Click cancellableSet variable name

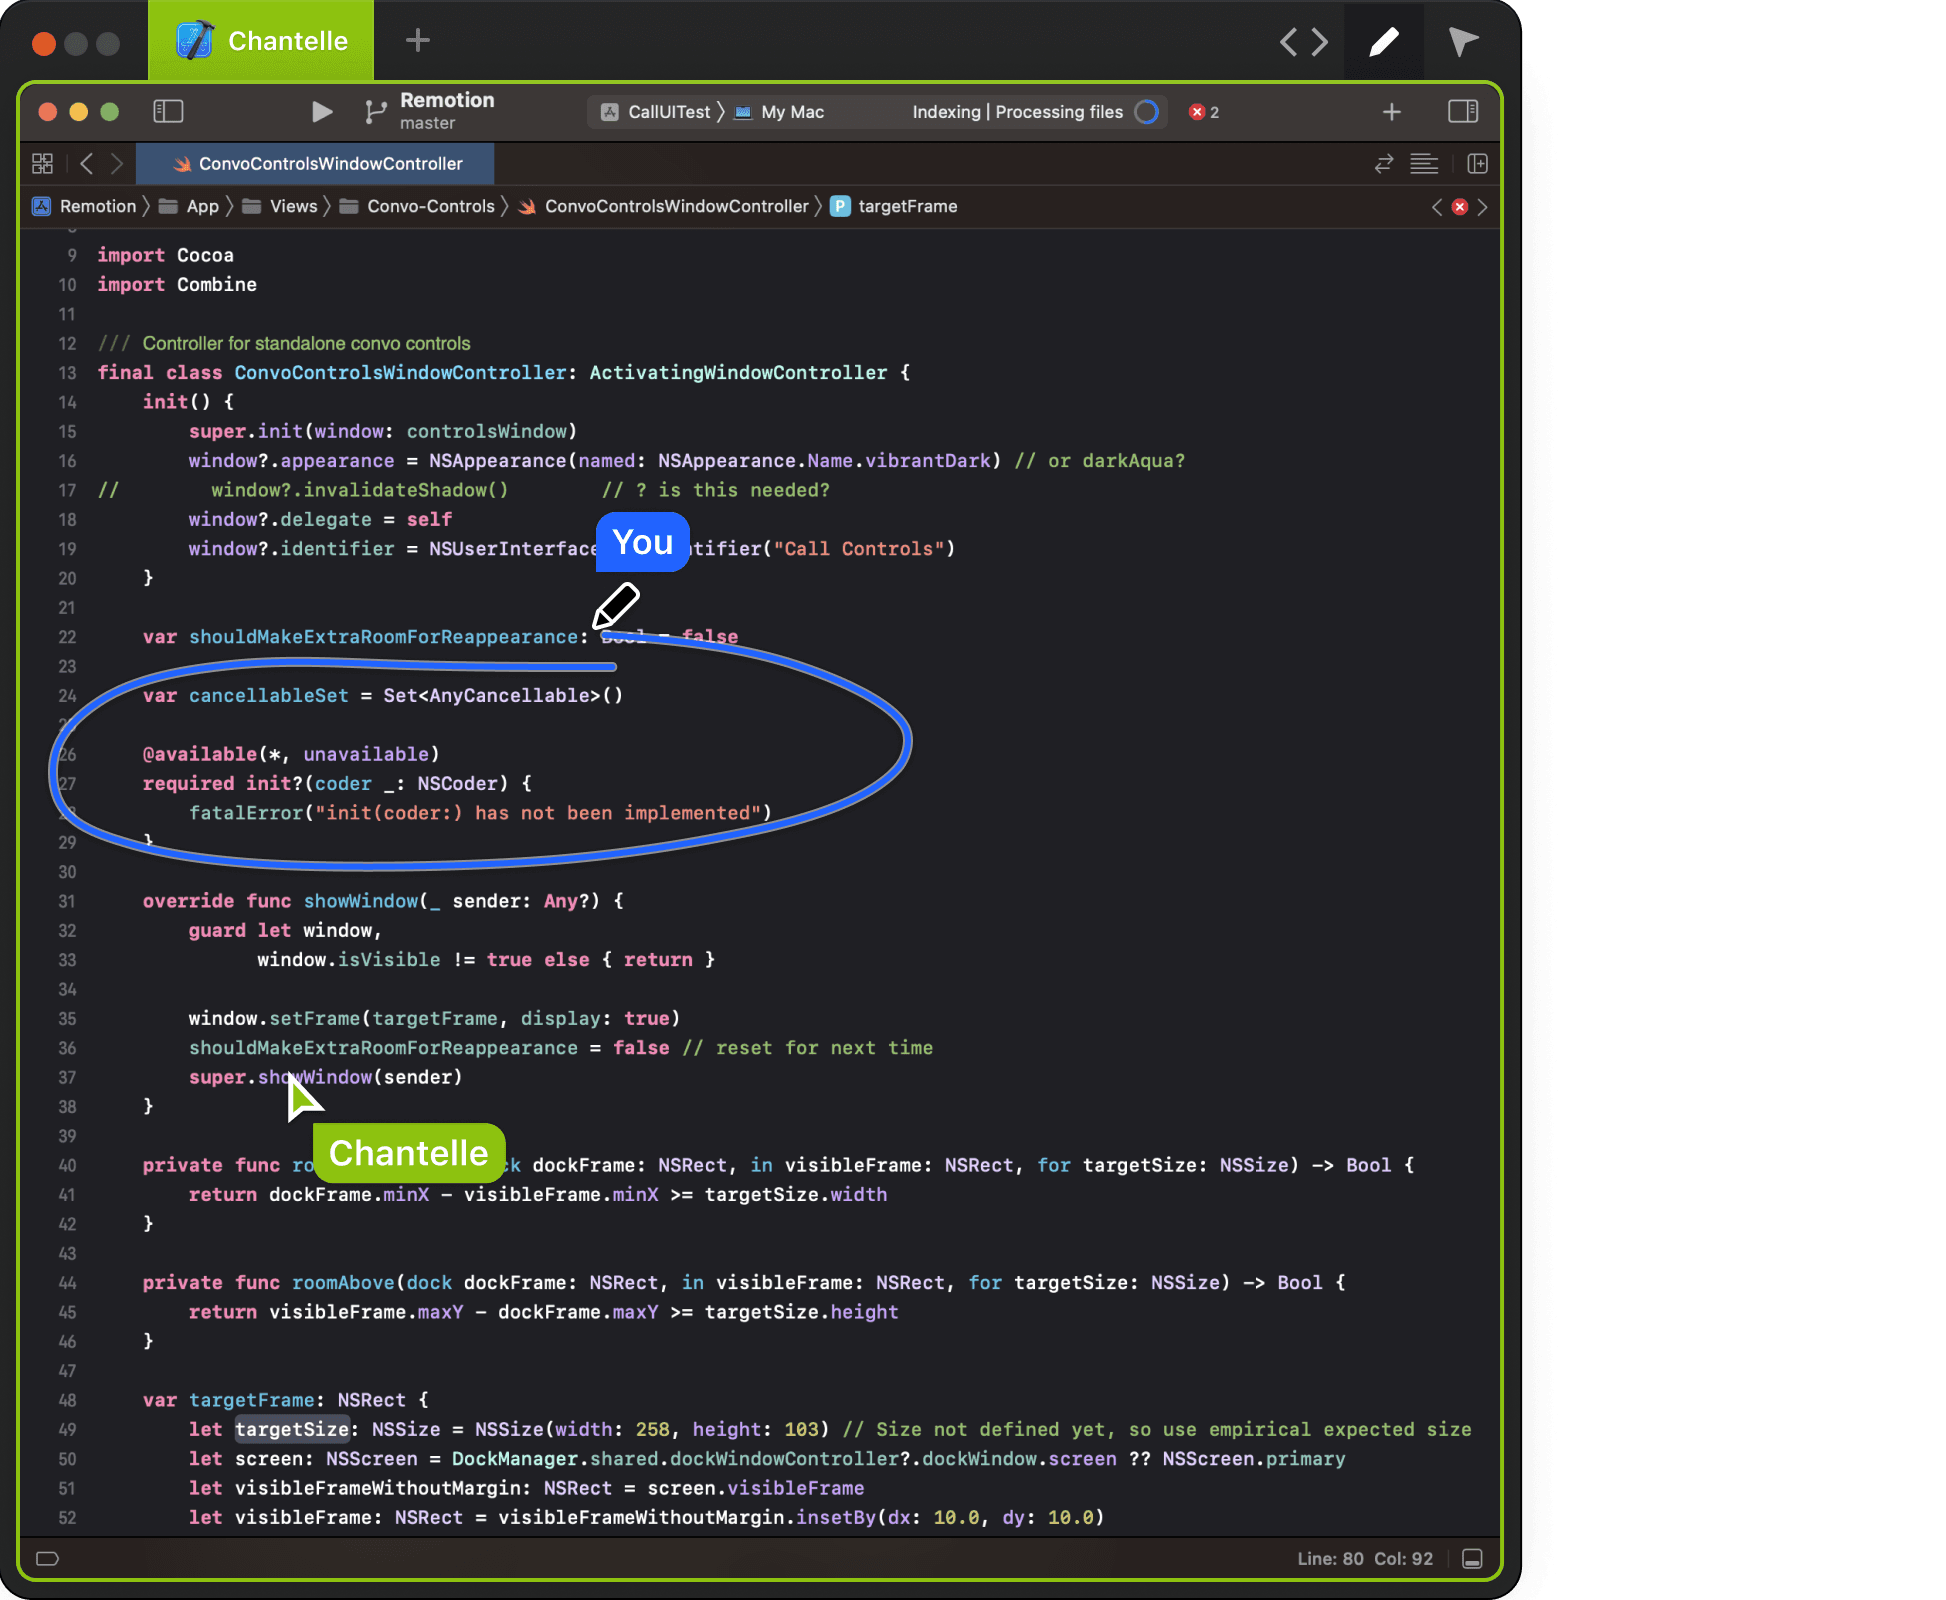point(268,696)
